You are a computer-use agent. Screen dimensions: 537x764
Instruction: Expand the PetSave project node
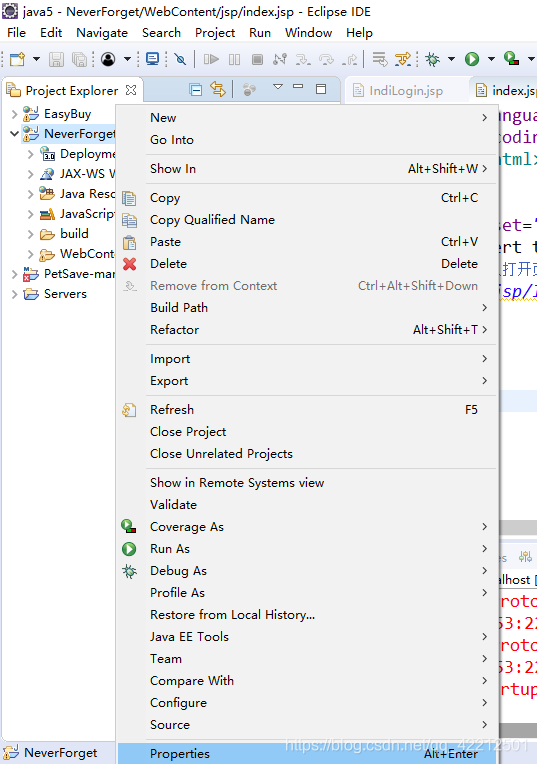click(15, 274)
